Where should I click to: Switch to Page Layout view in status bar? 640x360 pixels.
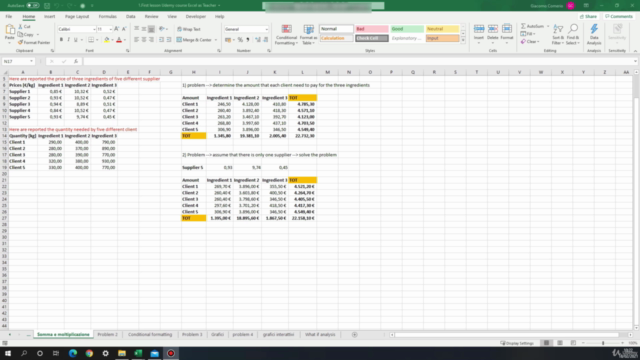pos(560,343)
